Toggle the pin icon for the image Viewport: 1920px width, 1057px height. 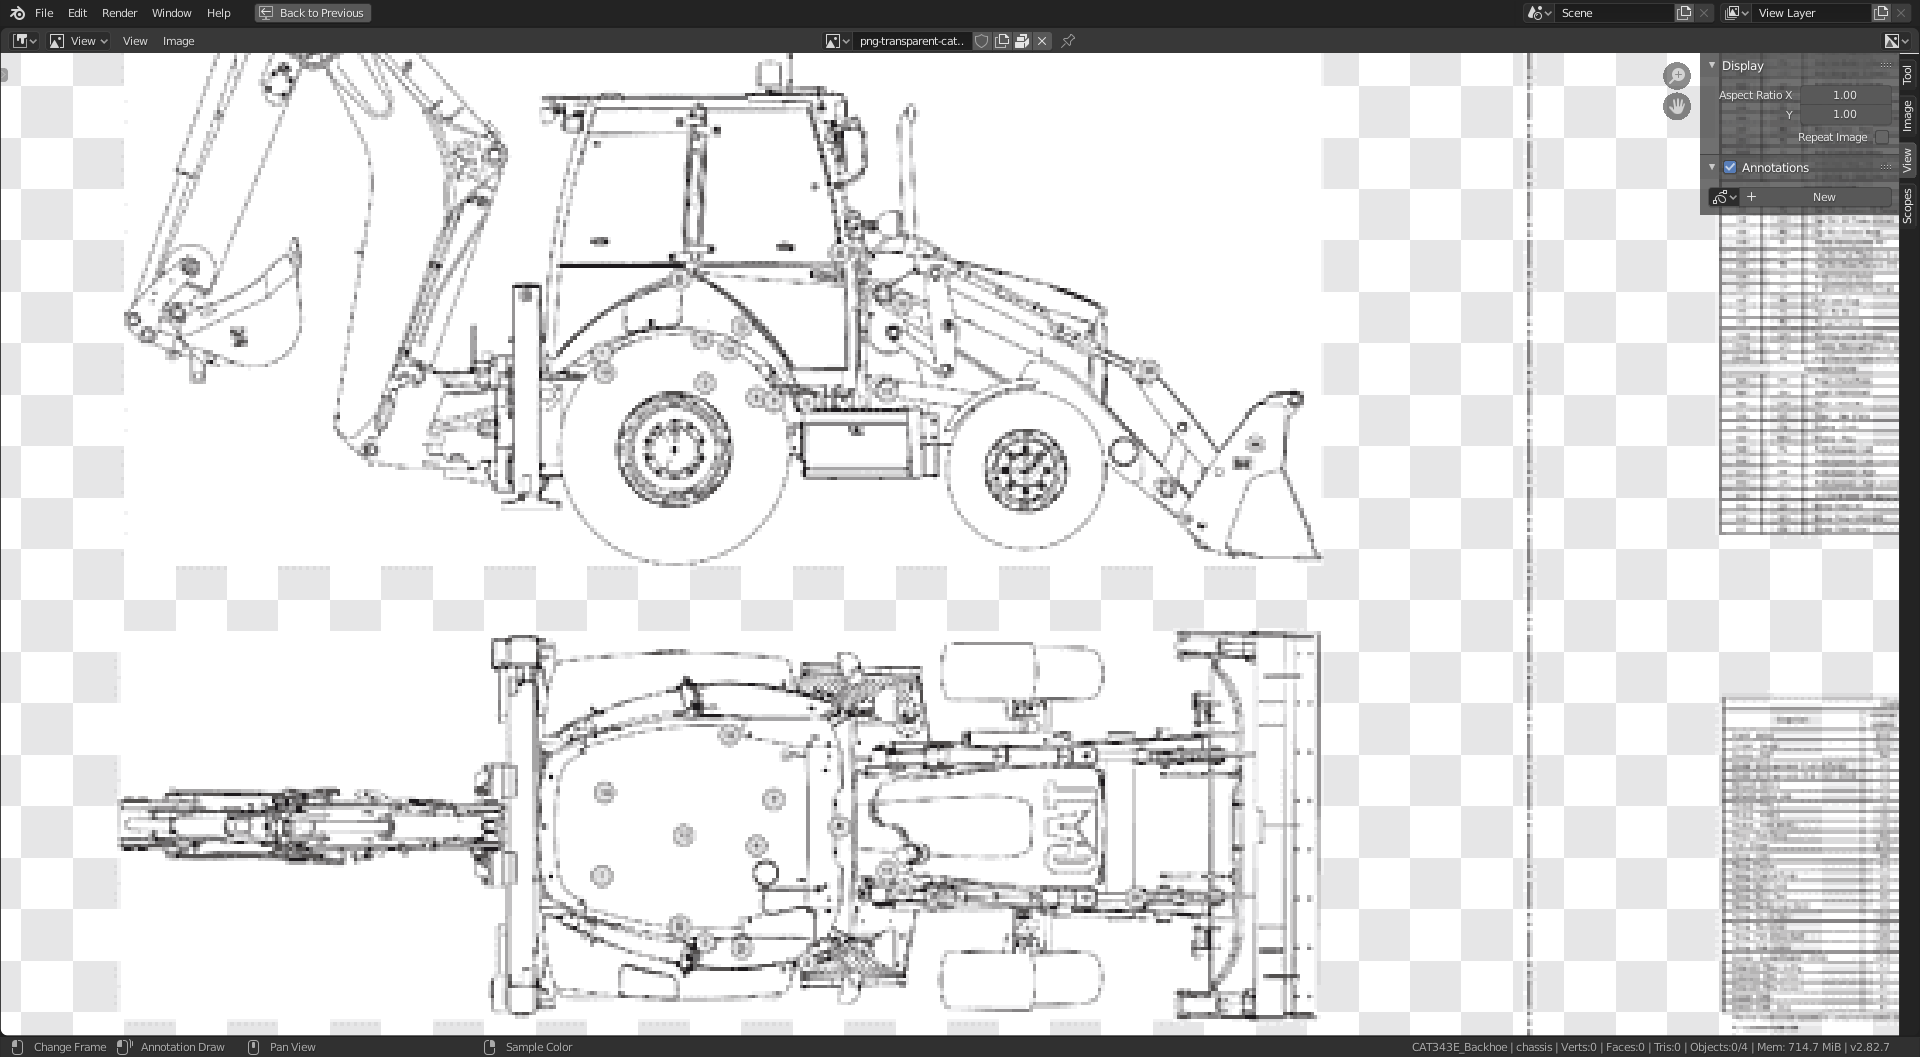pyautogui.click(x=1067, y=41)
